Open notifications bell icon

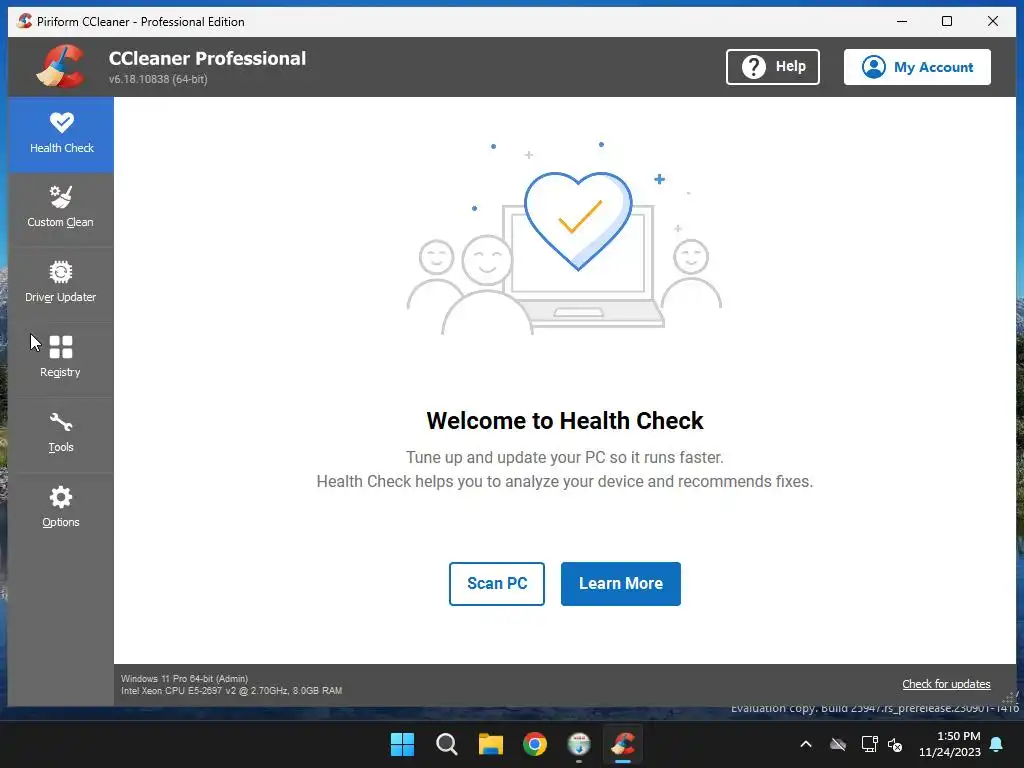pyautogui.click(x=997, y=744)
